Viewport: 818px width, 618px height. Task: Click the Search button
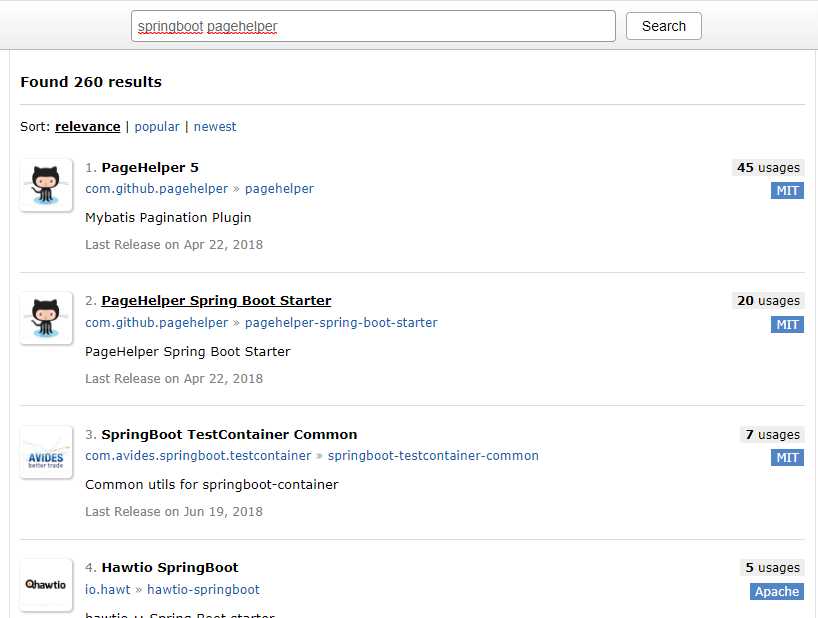coord(664,26)
